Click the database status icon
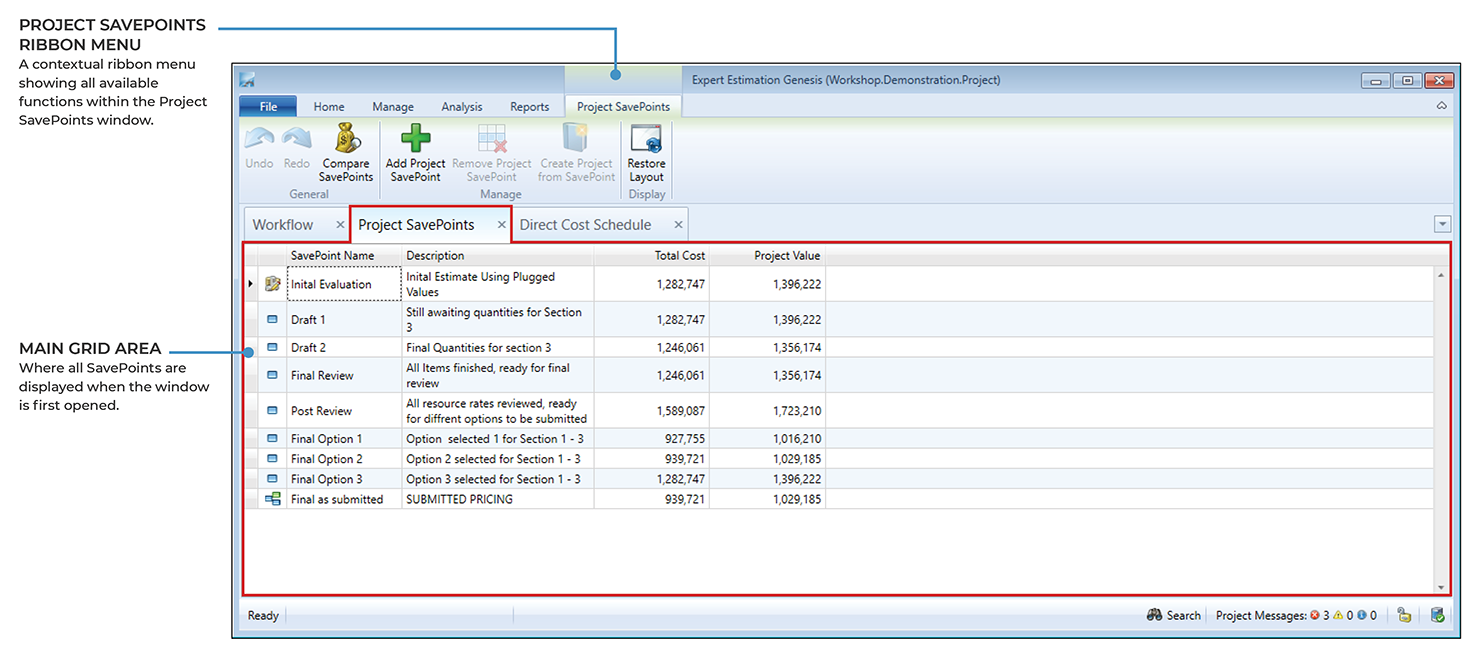1480x658 pixels. [1437, 615]
